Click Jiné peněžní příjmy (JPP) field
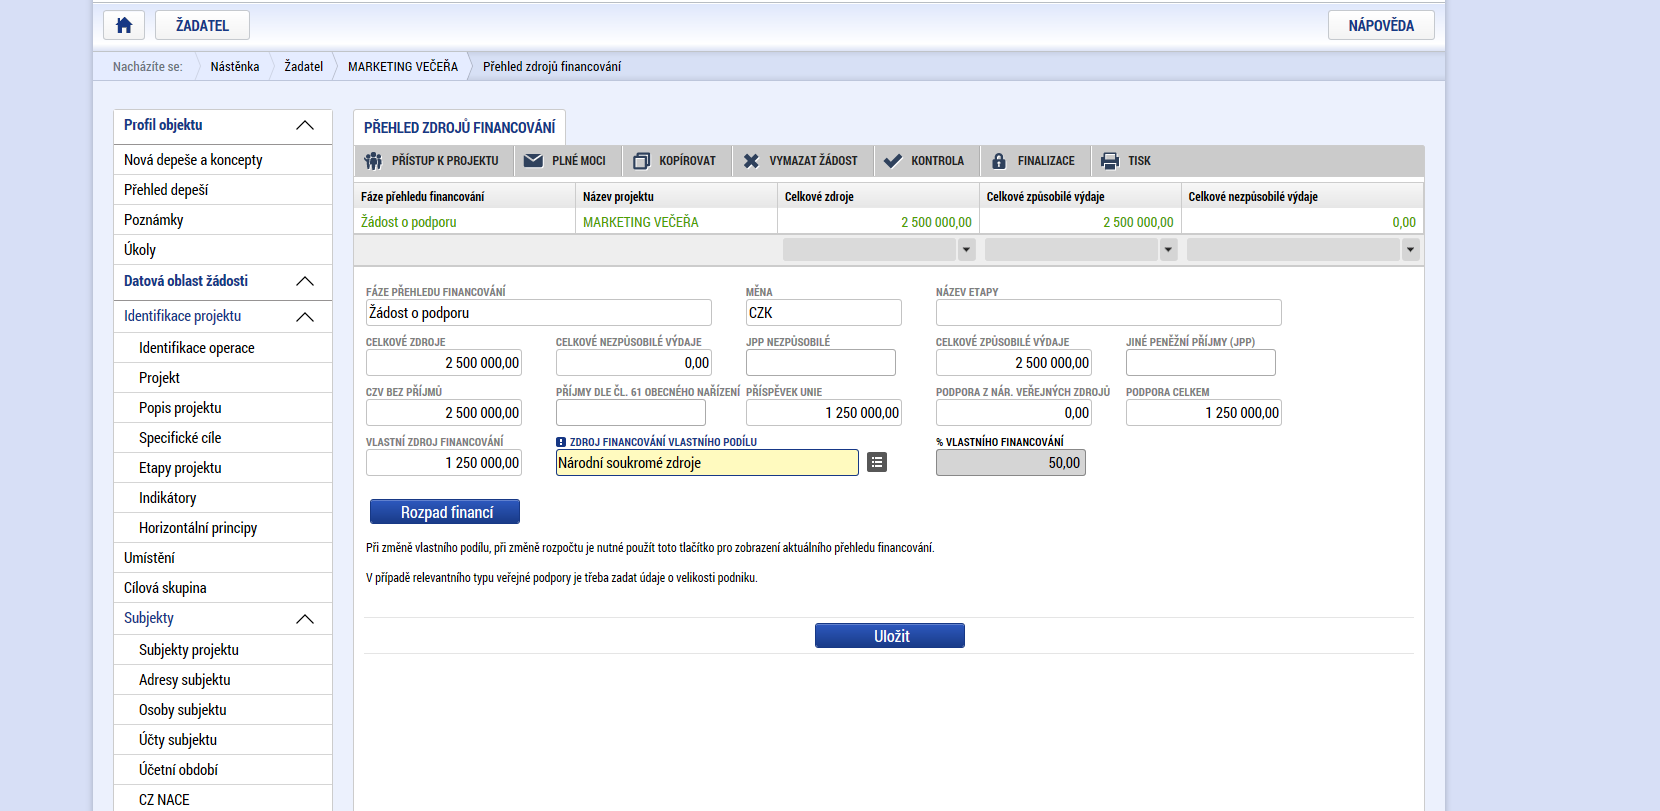The height and width of the screenshot is (811, 1660). click(x=1201, y=363)
